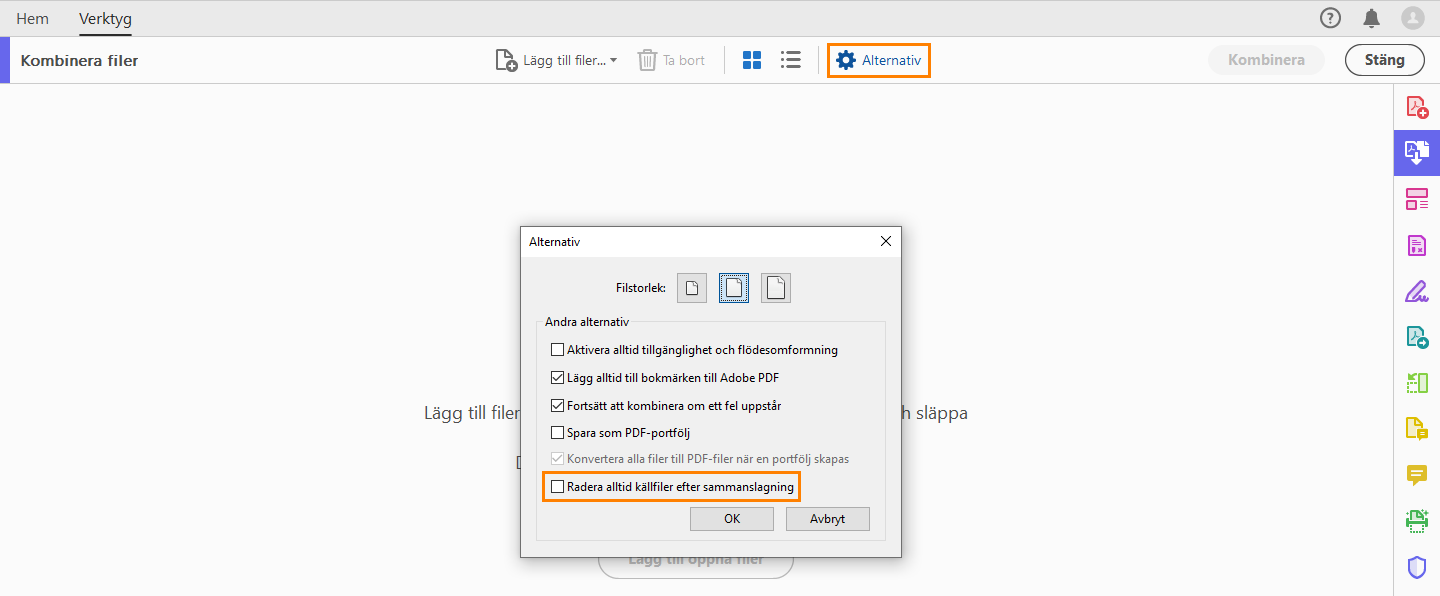Viewport: 1440px width, 596px height.
Task: Open the notifications bell
Action: tap(1371, 18)
